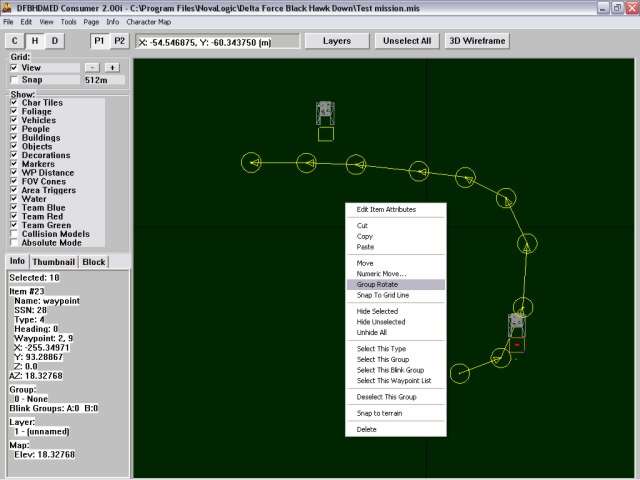Click the 3D Wireframe button
The width and height of the screenshot is (640, 480).
[x=476, y=41]
